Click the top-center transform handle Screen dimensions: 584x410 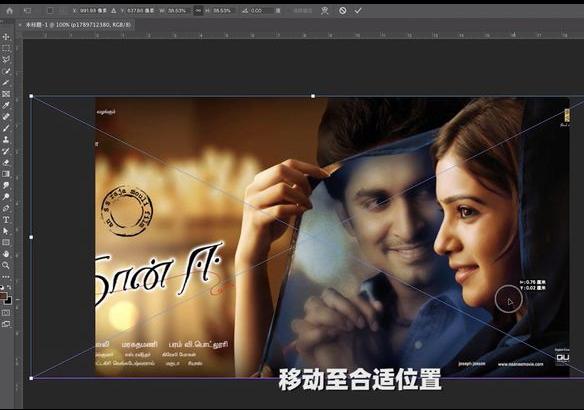tap(313, 96)
